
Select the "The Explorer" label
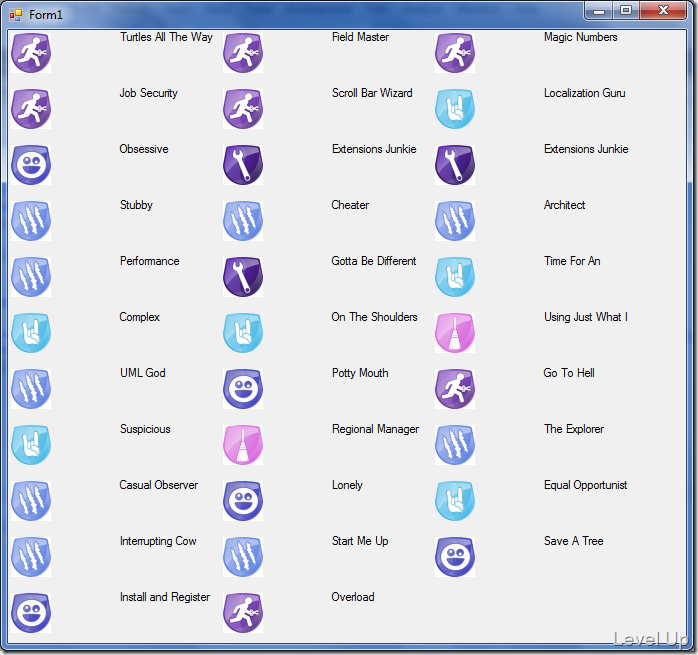(x=574, y=430)
